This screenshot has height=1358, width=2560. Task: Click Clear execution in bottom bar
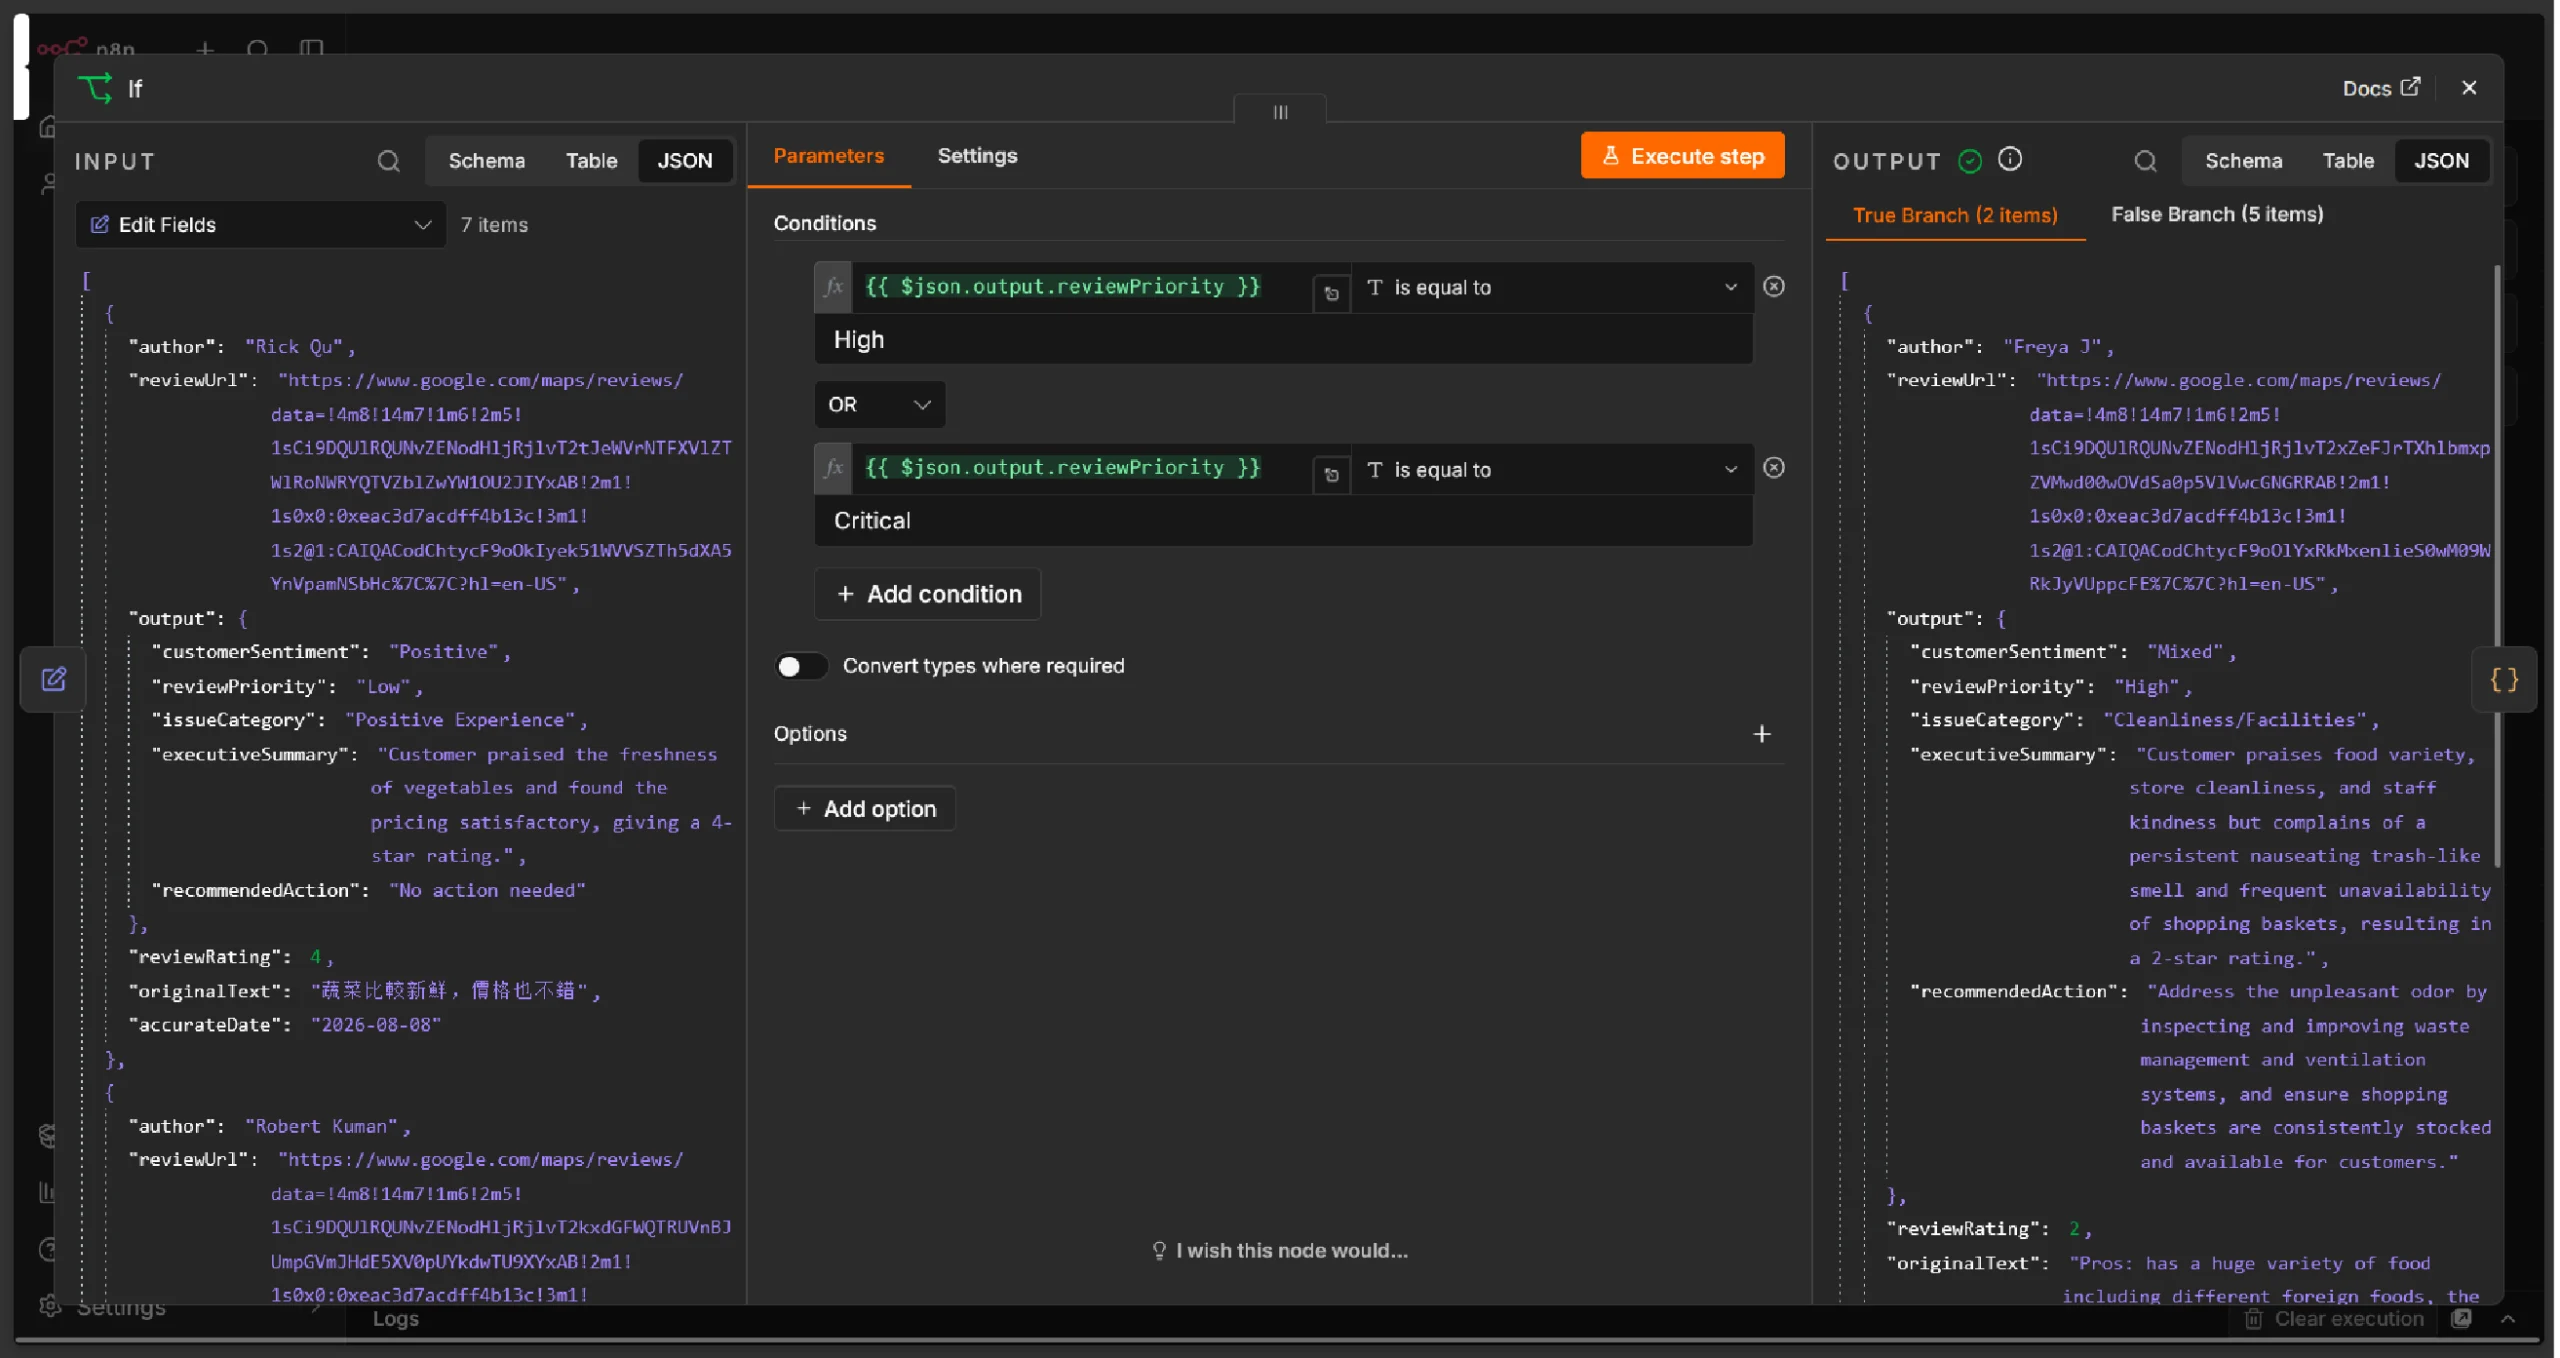[2335, 1319]
